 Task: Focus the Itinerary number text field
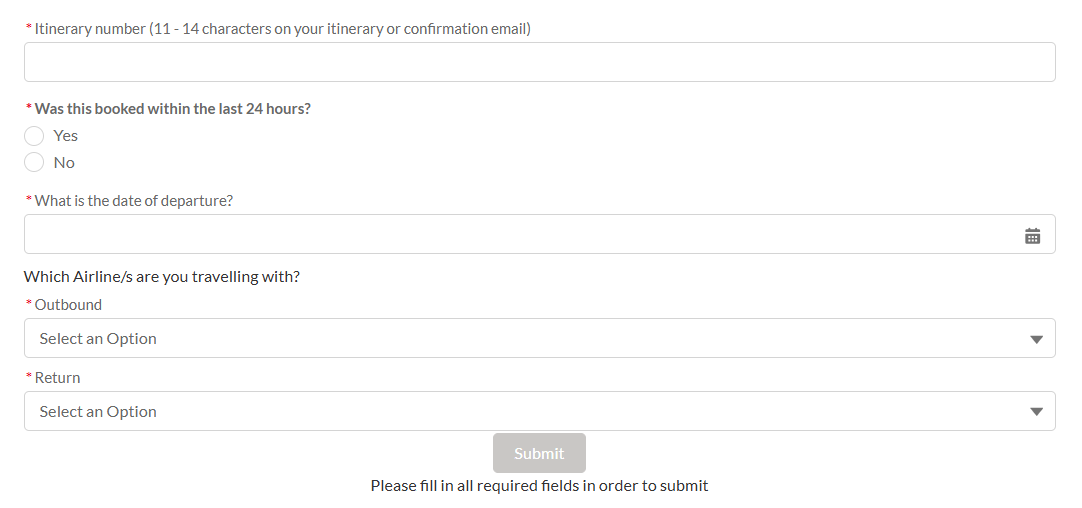coord(540,62)
